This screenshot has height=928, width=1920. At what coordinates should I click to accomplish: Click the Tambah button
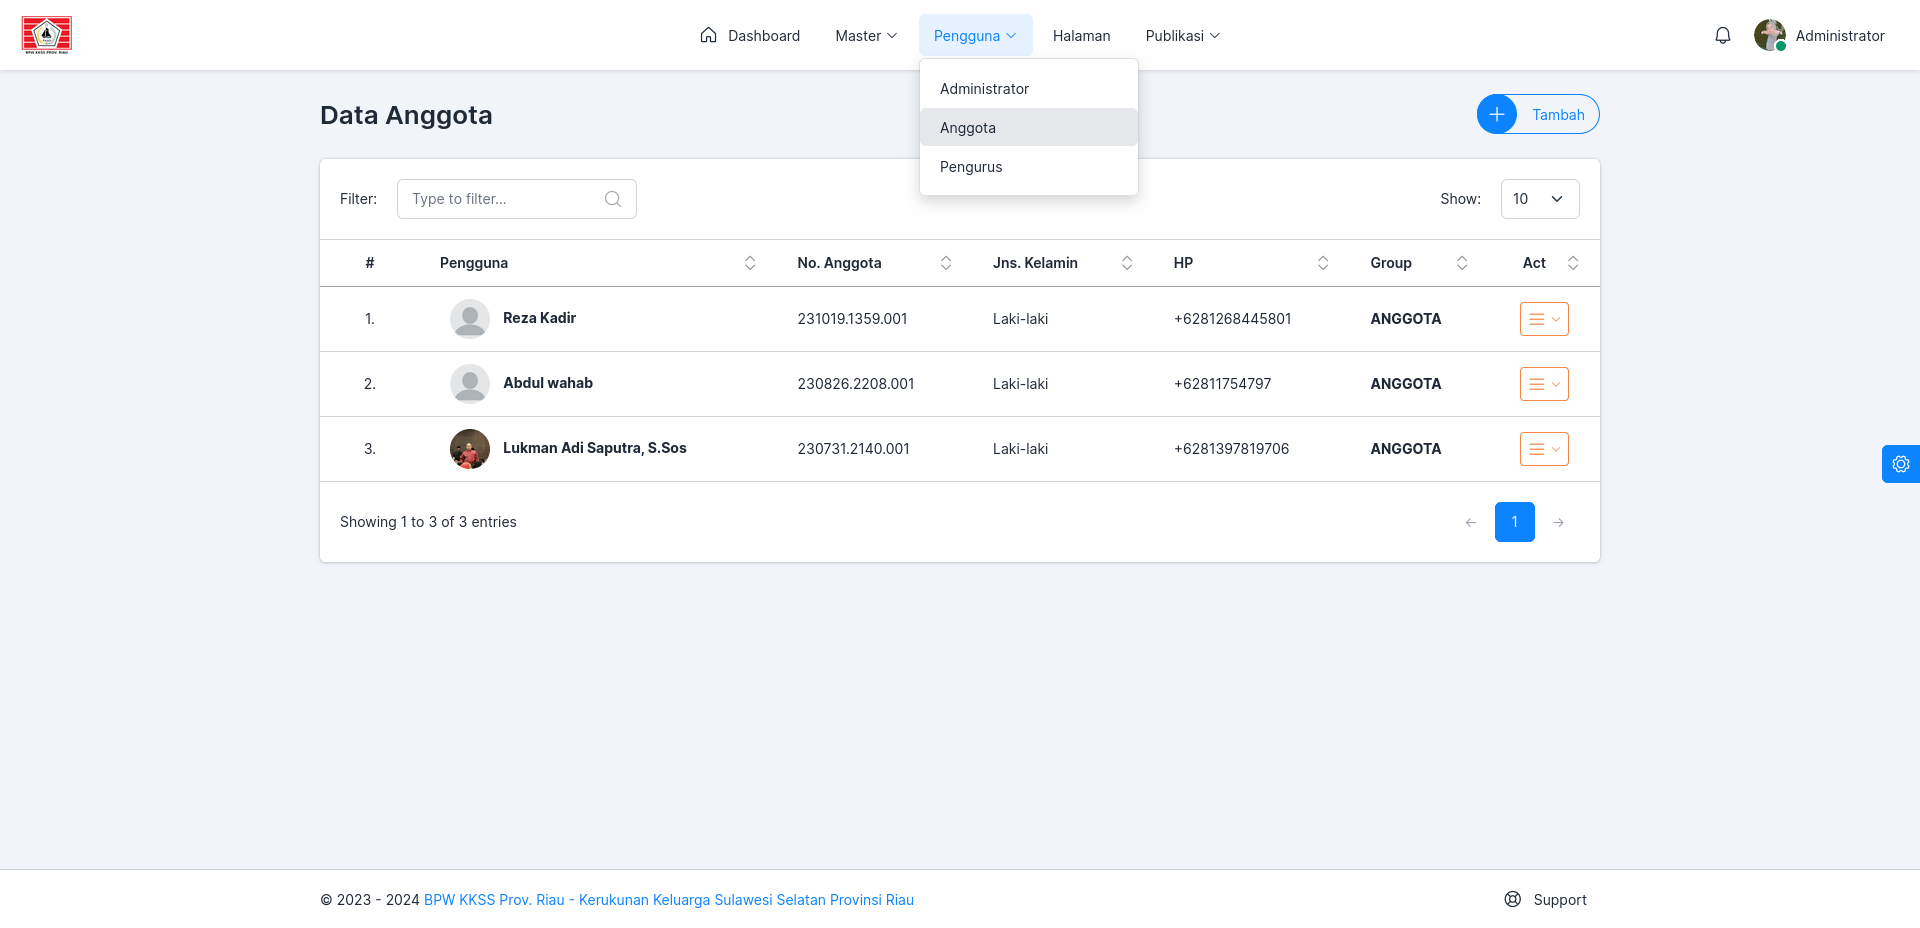(x=1538, y=114)
